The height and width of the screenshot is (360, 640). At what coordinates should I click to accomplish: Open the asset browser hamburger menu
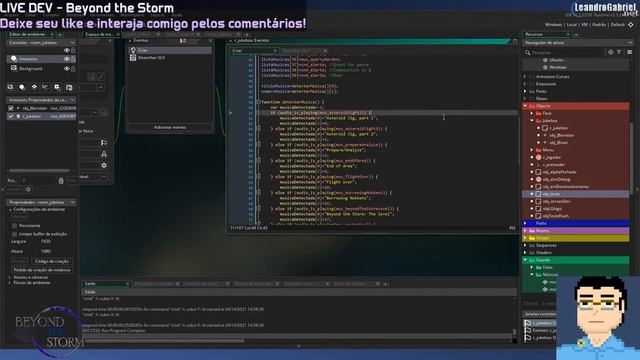(629, 52)
